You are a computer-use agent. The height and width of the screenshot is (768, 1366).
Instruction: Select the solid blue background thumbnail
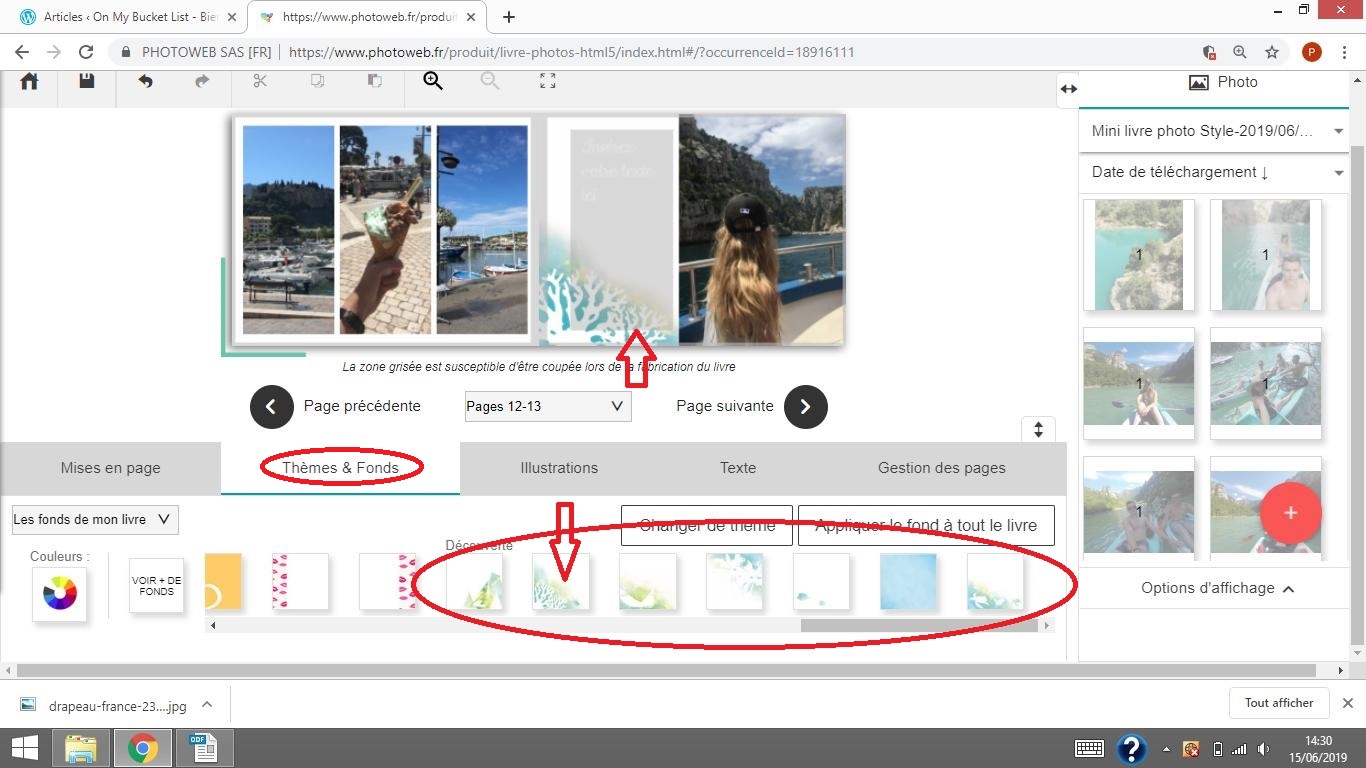coord(908,582)
